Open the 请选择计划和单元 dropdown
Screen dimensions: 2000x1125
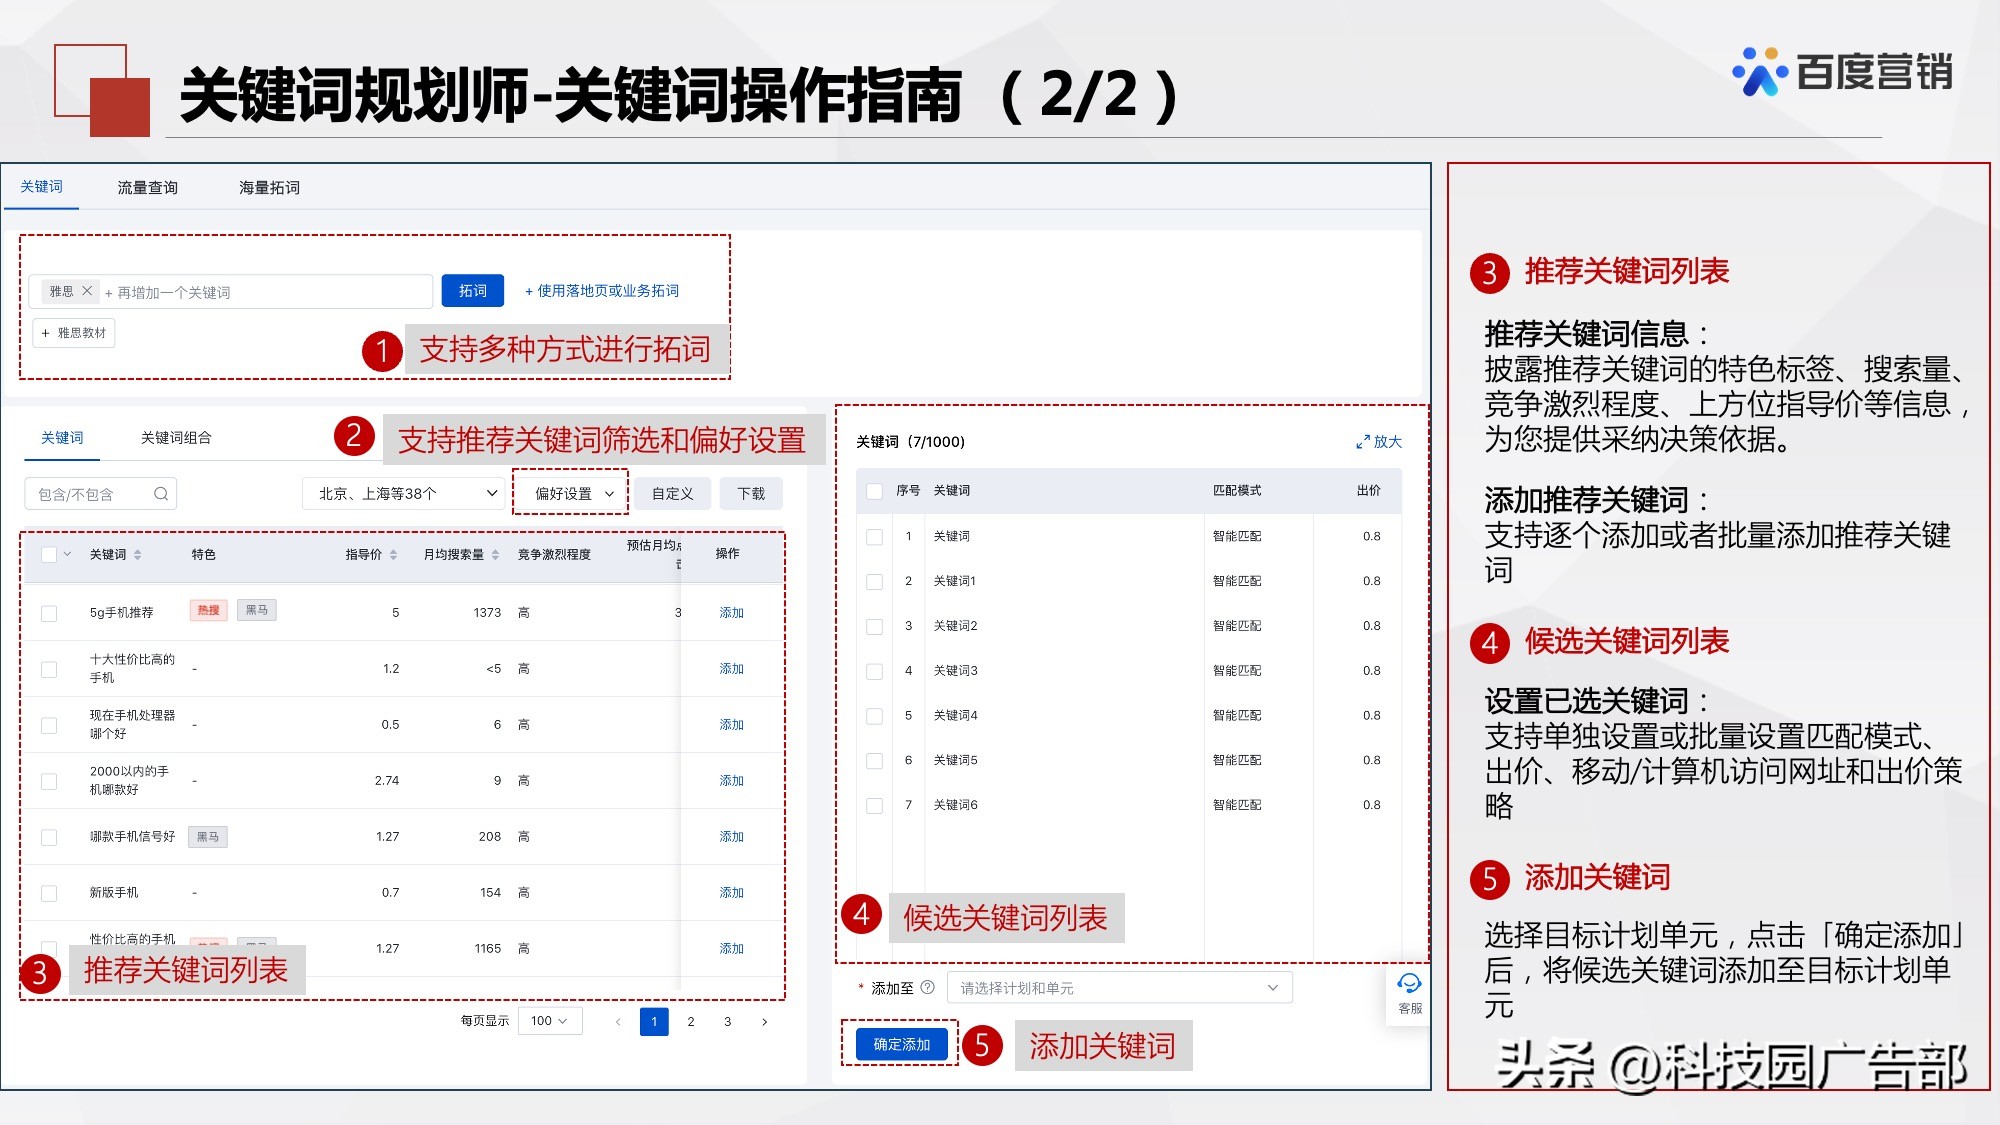1119,986
